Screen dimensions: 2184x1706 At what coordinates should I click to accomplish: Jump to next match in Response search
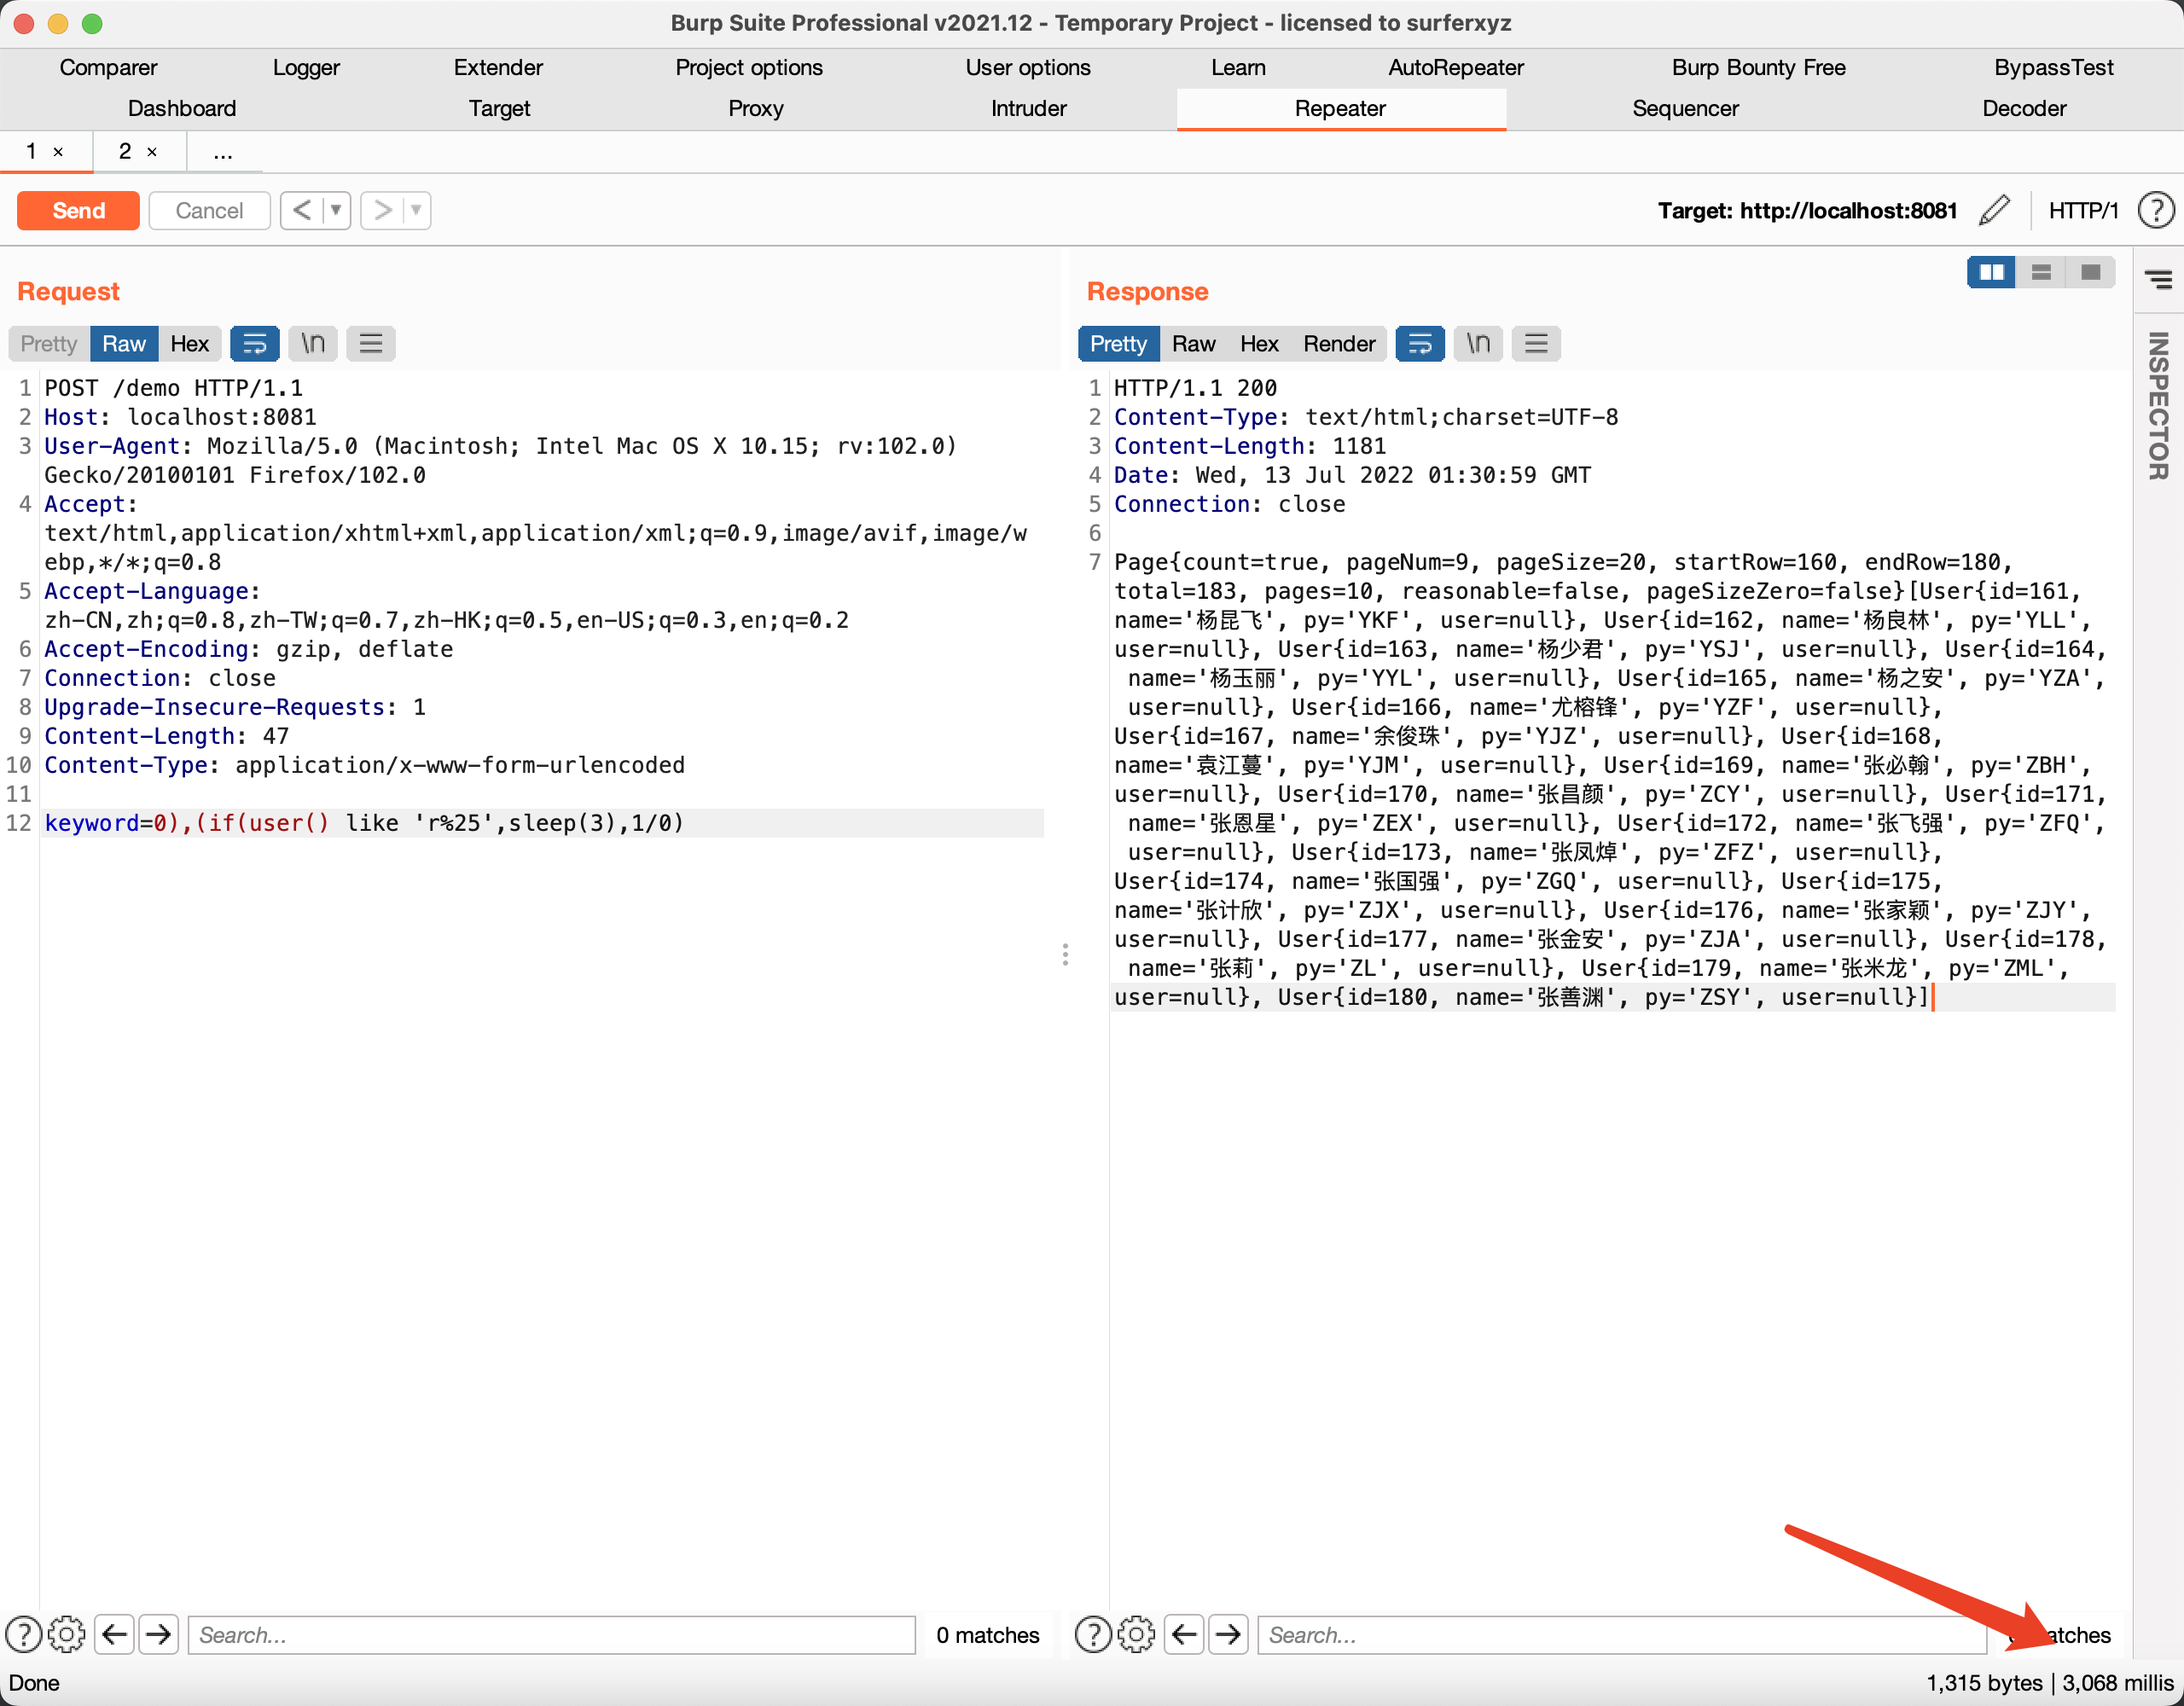pyautogui.click(x=1228, y=1635)
